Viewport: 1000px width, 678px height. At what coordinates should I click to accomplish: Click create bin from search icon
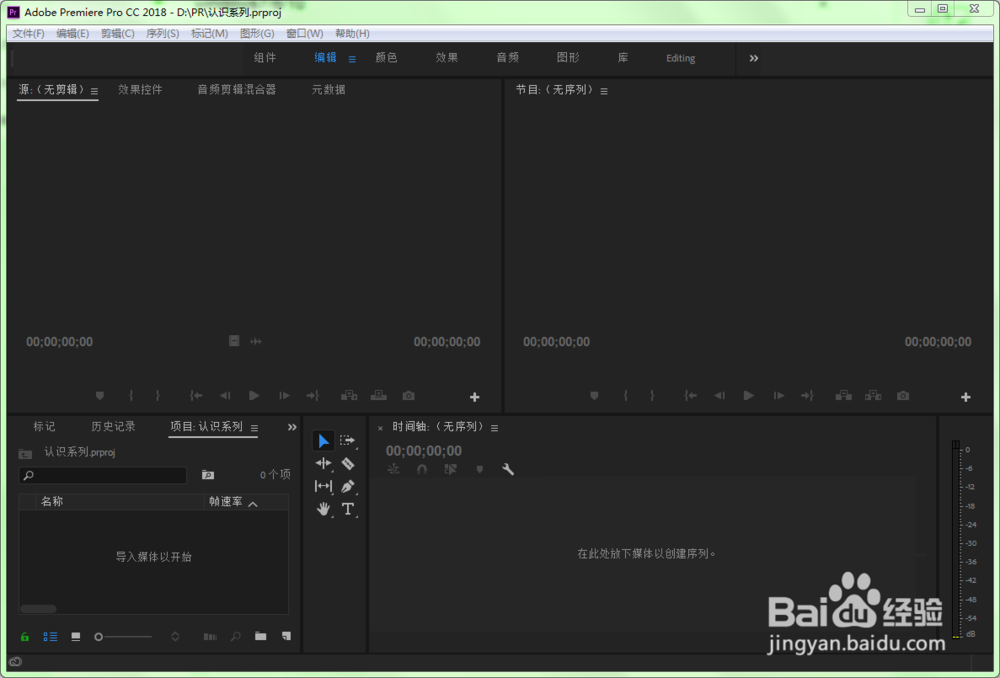[208, 475]
